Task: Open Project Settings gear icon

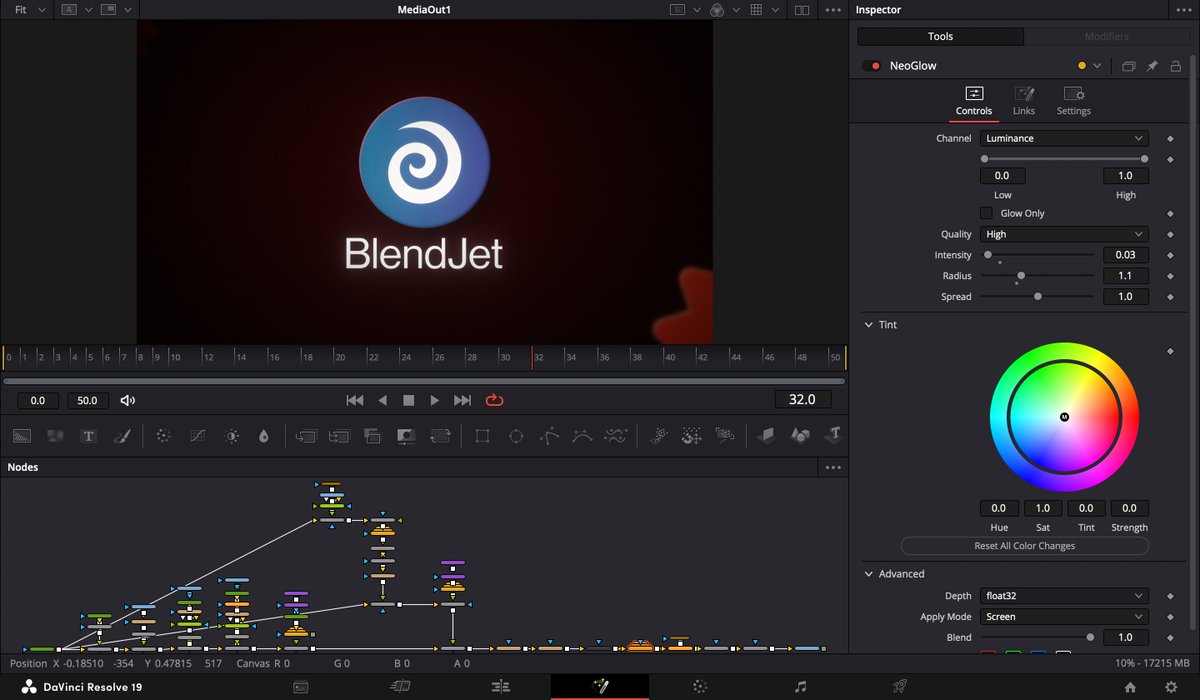Action: [x=1171, y=687]
